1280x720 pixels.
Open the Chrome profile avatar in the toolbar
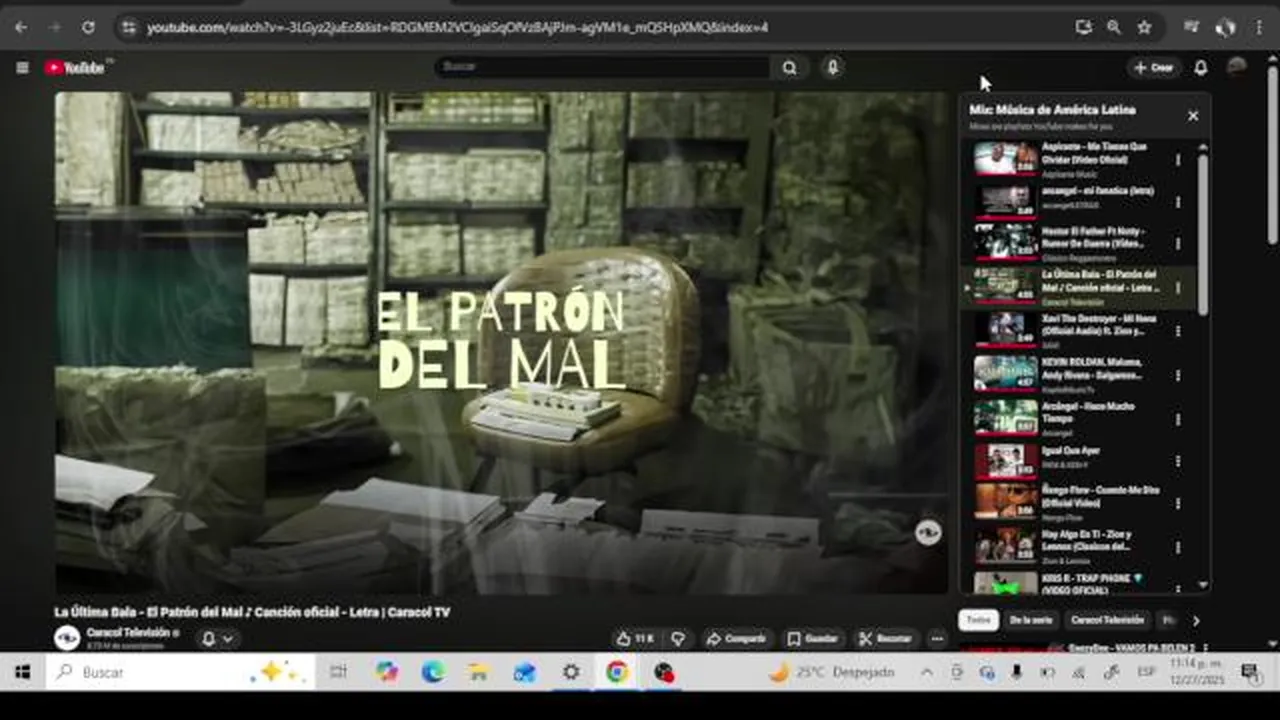pyautogui.click(x=1225, y=28)
